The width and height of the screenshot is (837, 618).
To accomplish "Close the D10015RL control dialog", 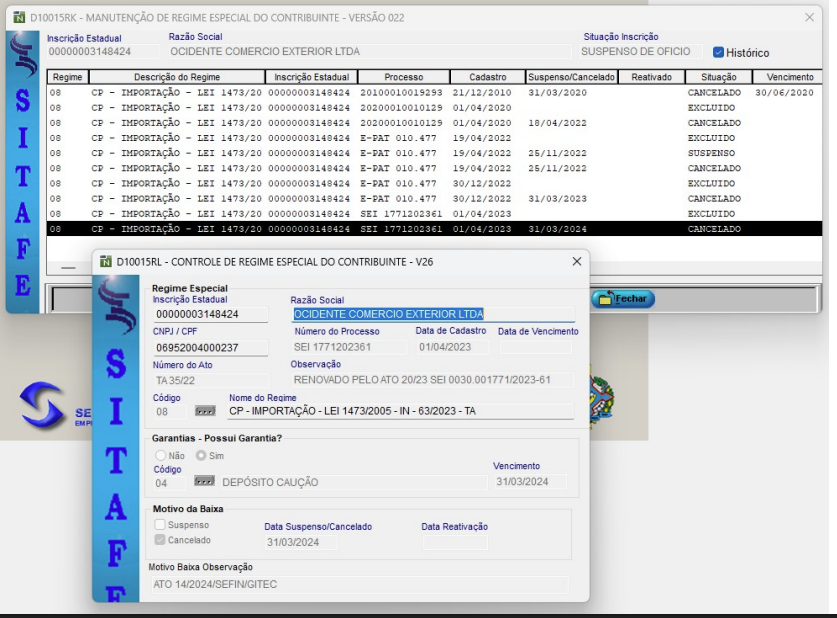I will 576,261.
